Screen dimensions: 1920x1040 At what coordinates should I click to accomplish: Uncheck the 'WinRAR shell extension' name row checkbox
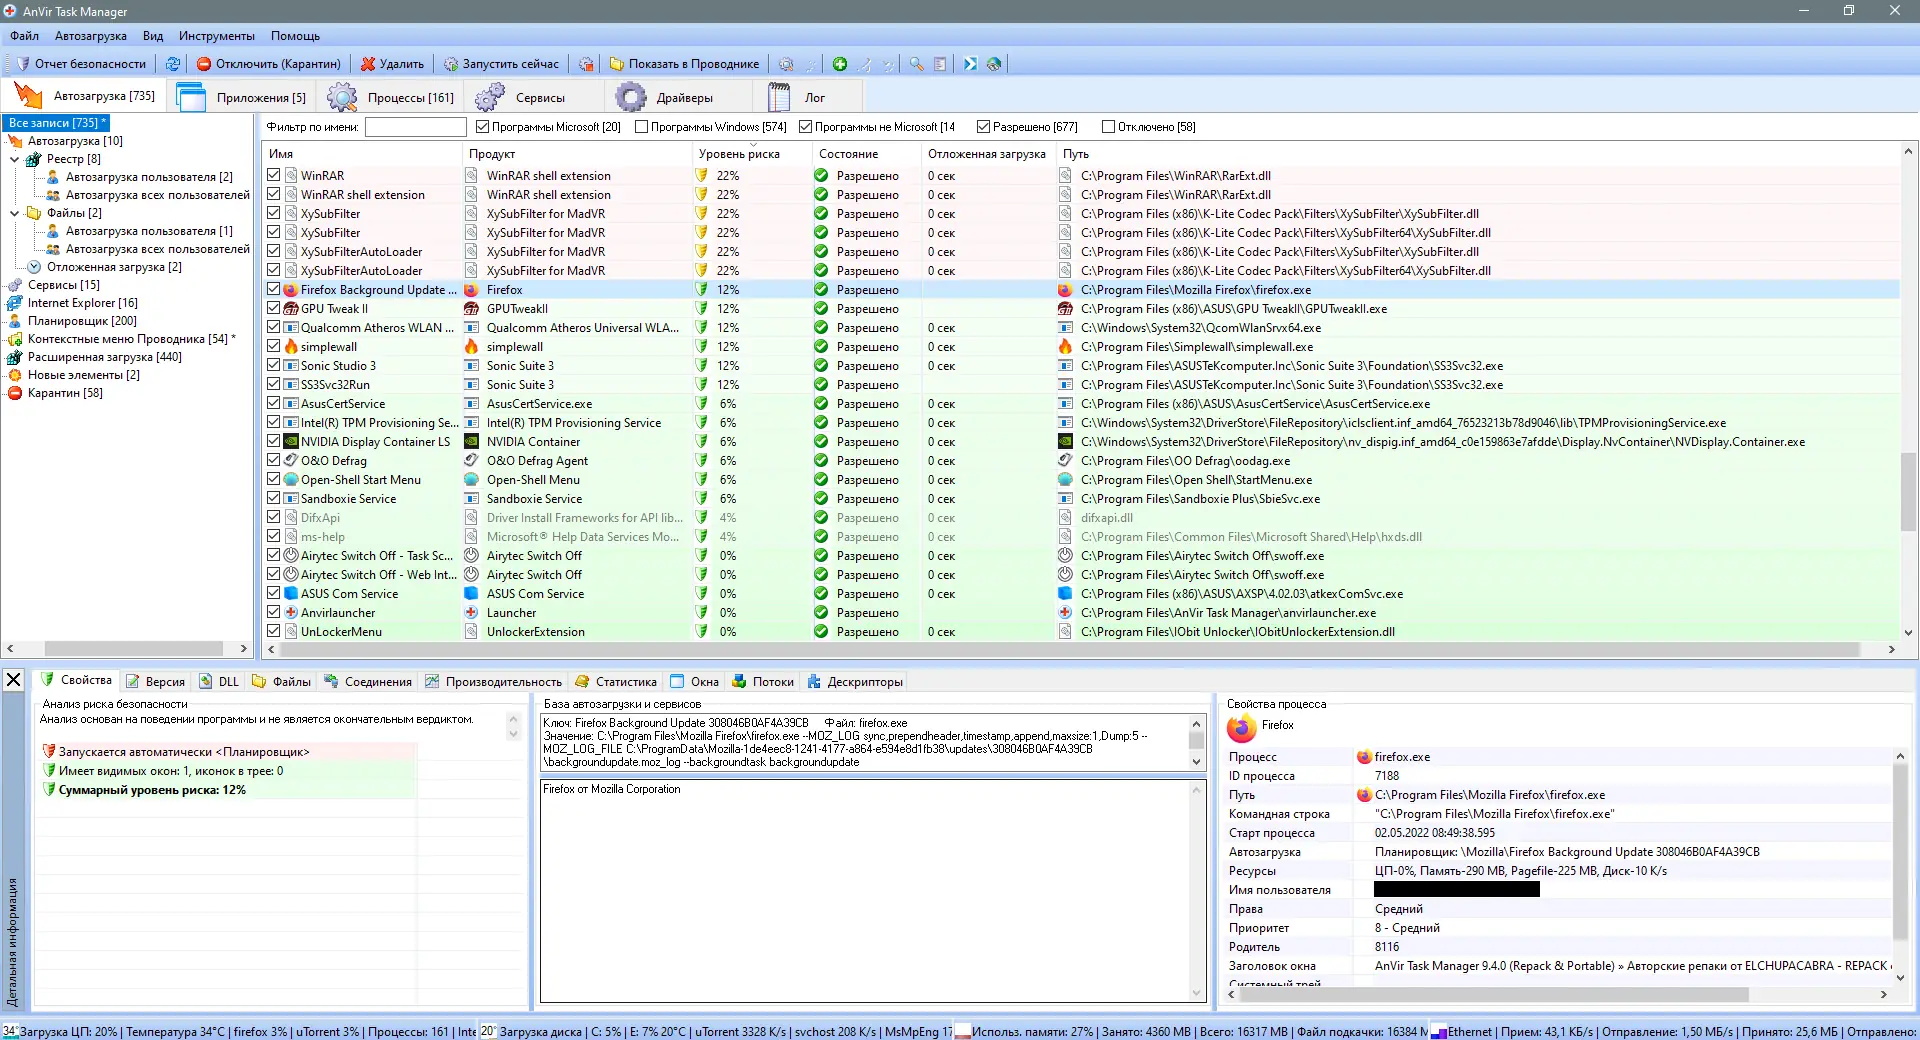(x=273, y=195)
